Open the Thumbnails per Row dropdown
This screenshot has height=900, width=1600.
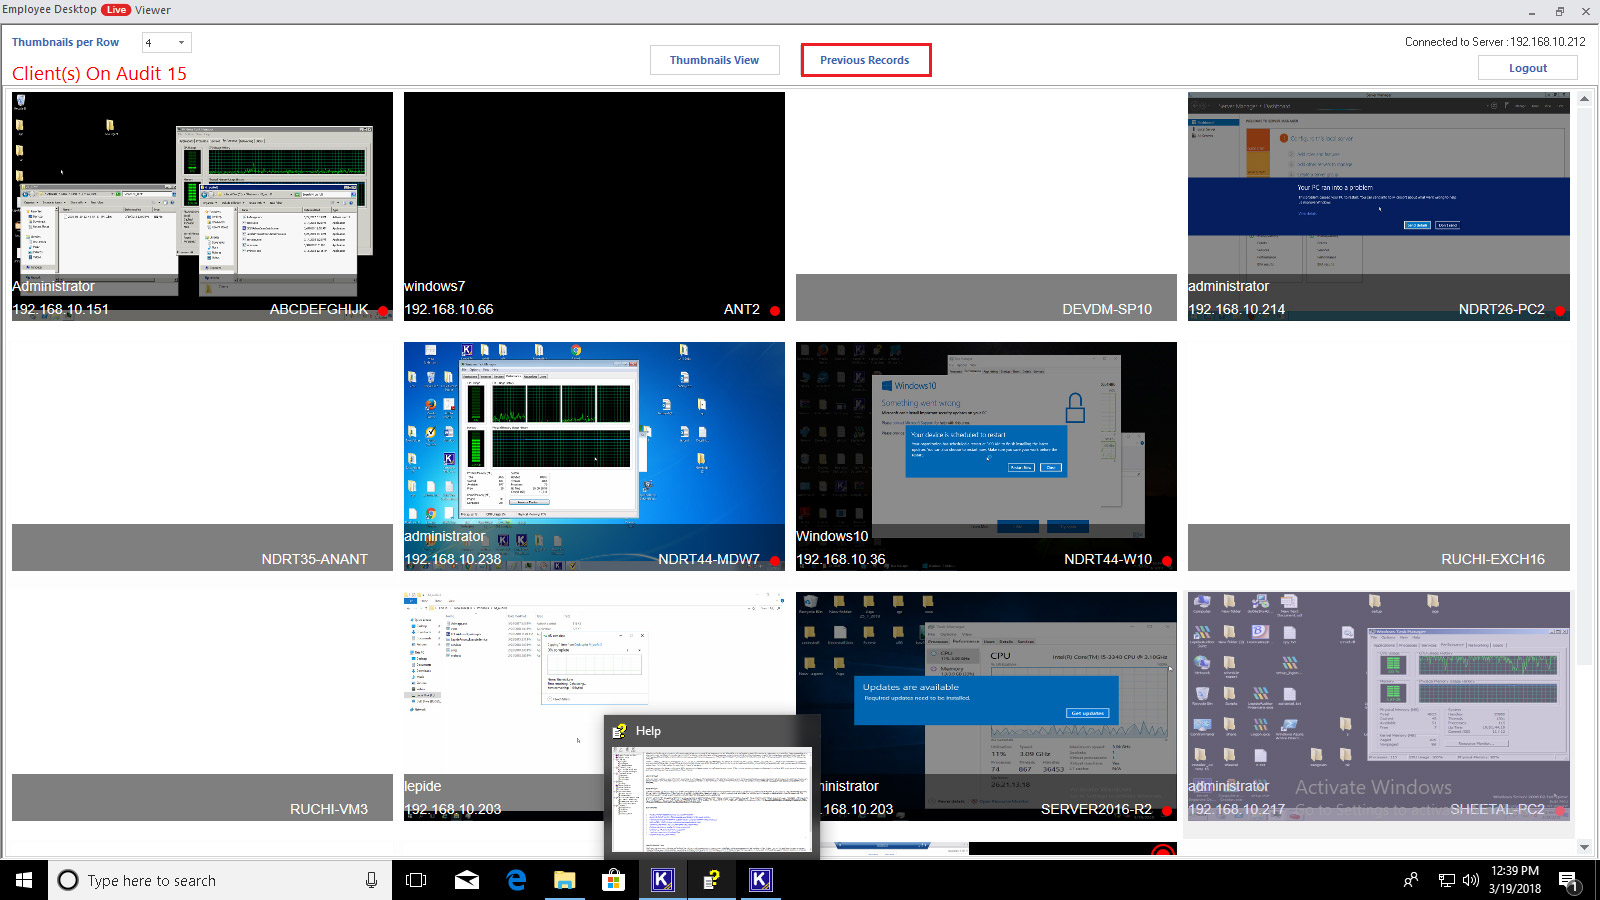point(183,42)
